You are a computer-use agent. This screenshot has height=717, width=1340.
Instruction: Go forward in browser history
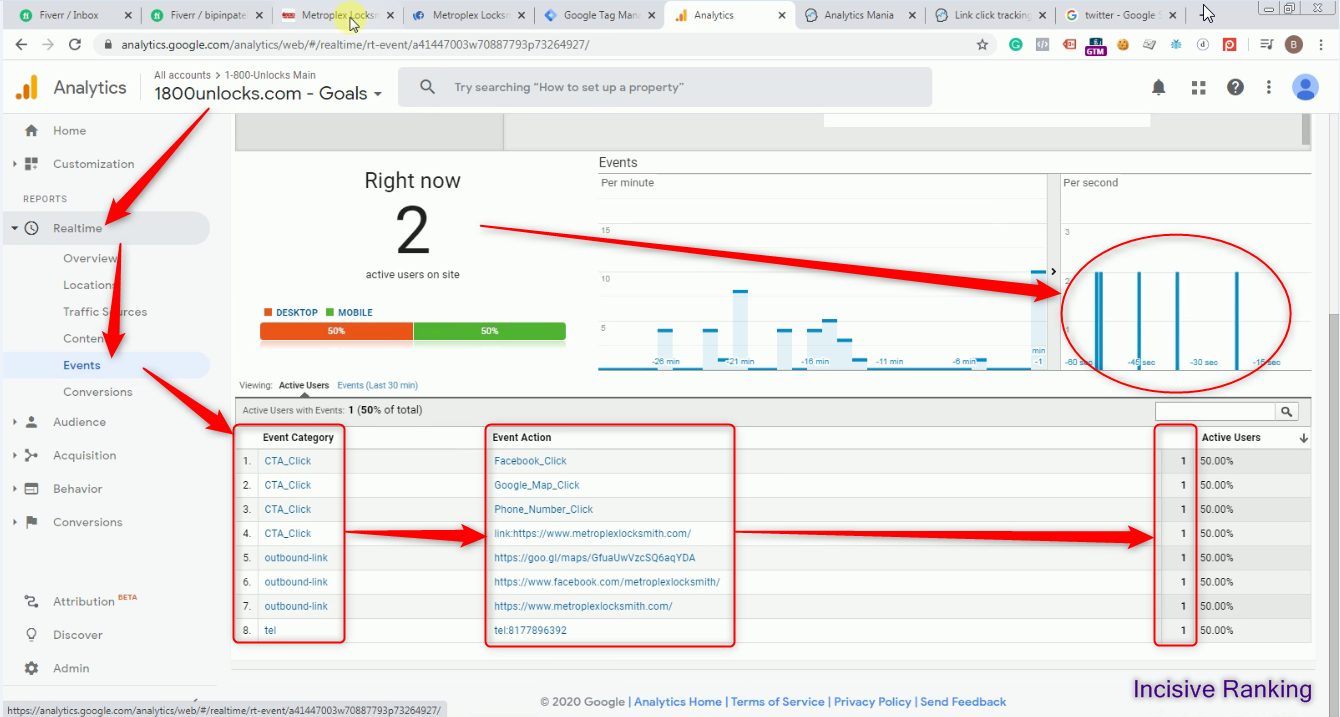coord(48,45)
